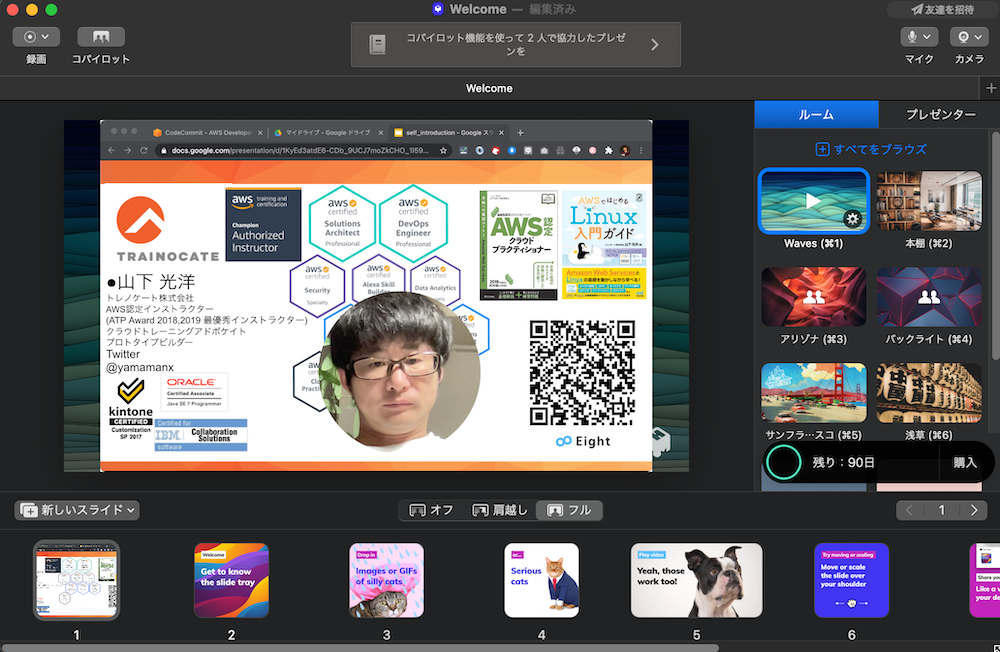
Task: Set slide mode to フル
Action: pyautogui.click(x=570, y=510)
